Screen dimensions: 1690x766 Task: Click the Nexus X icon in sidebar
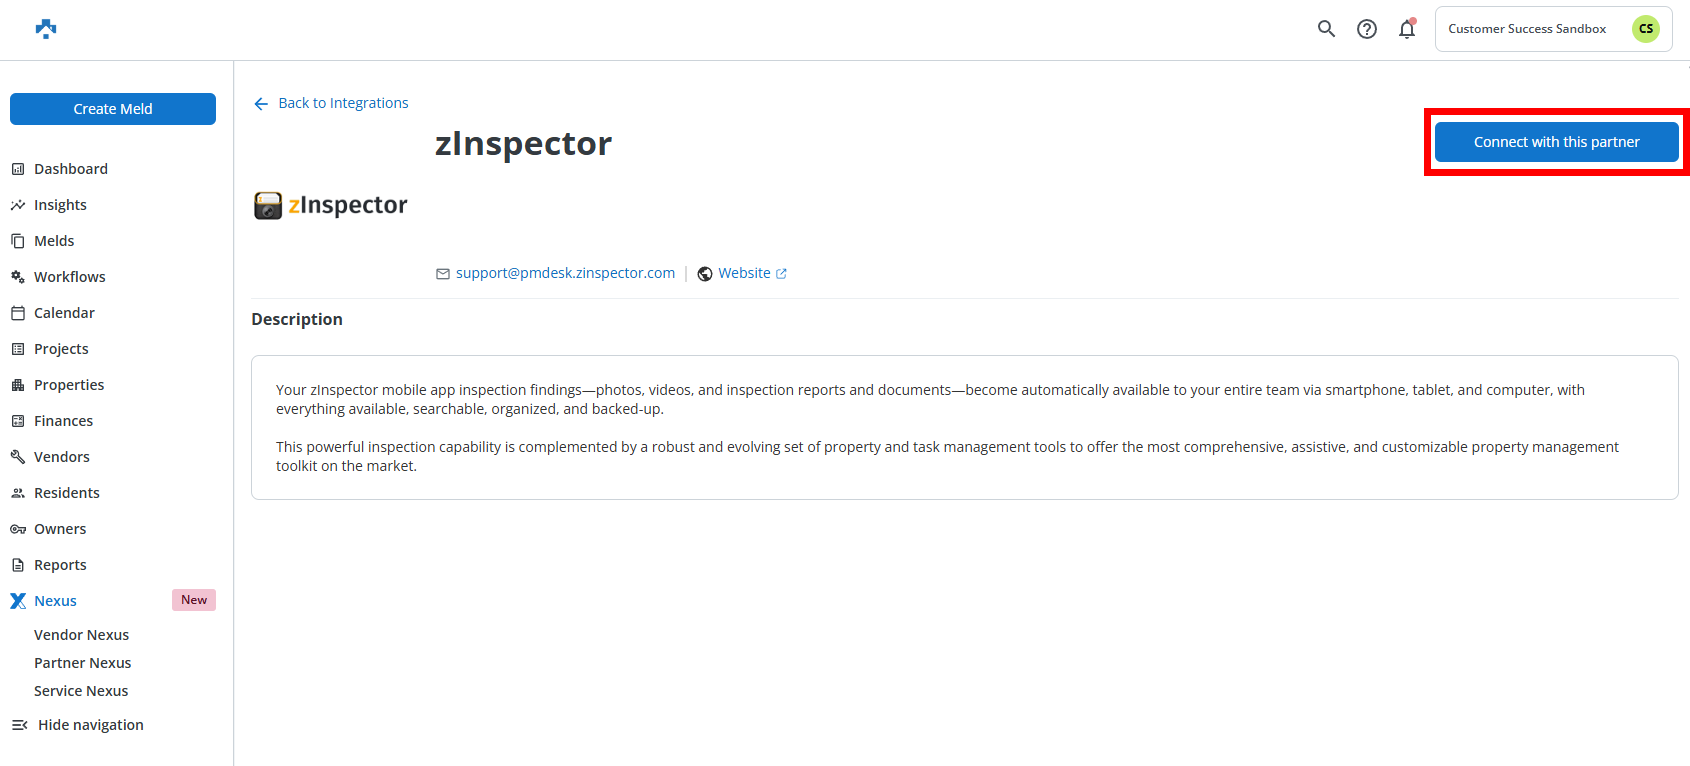click(x=18, y=601)
